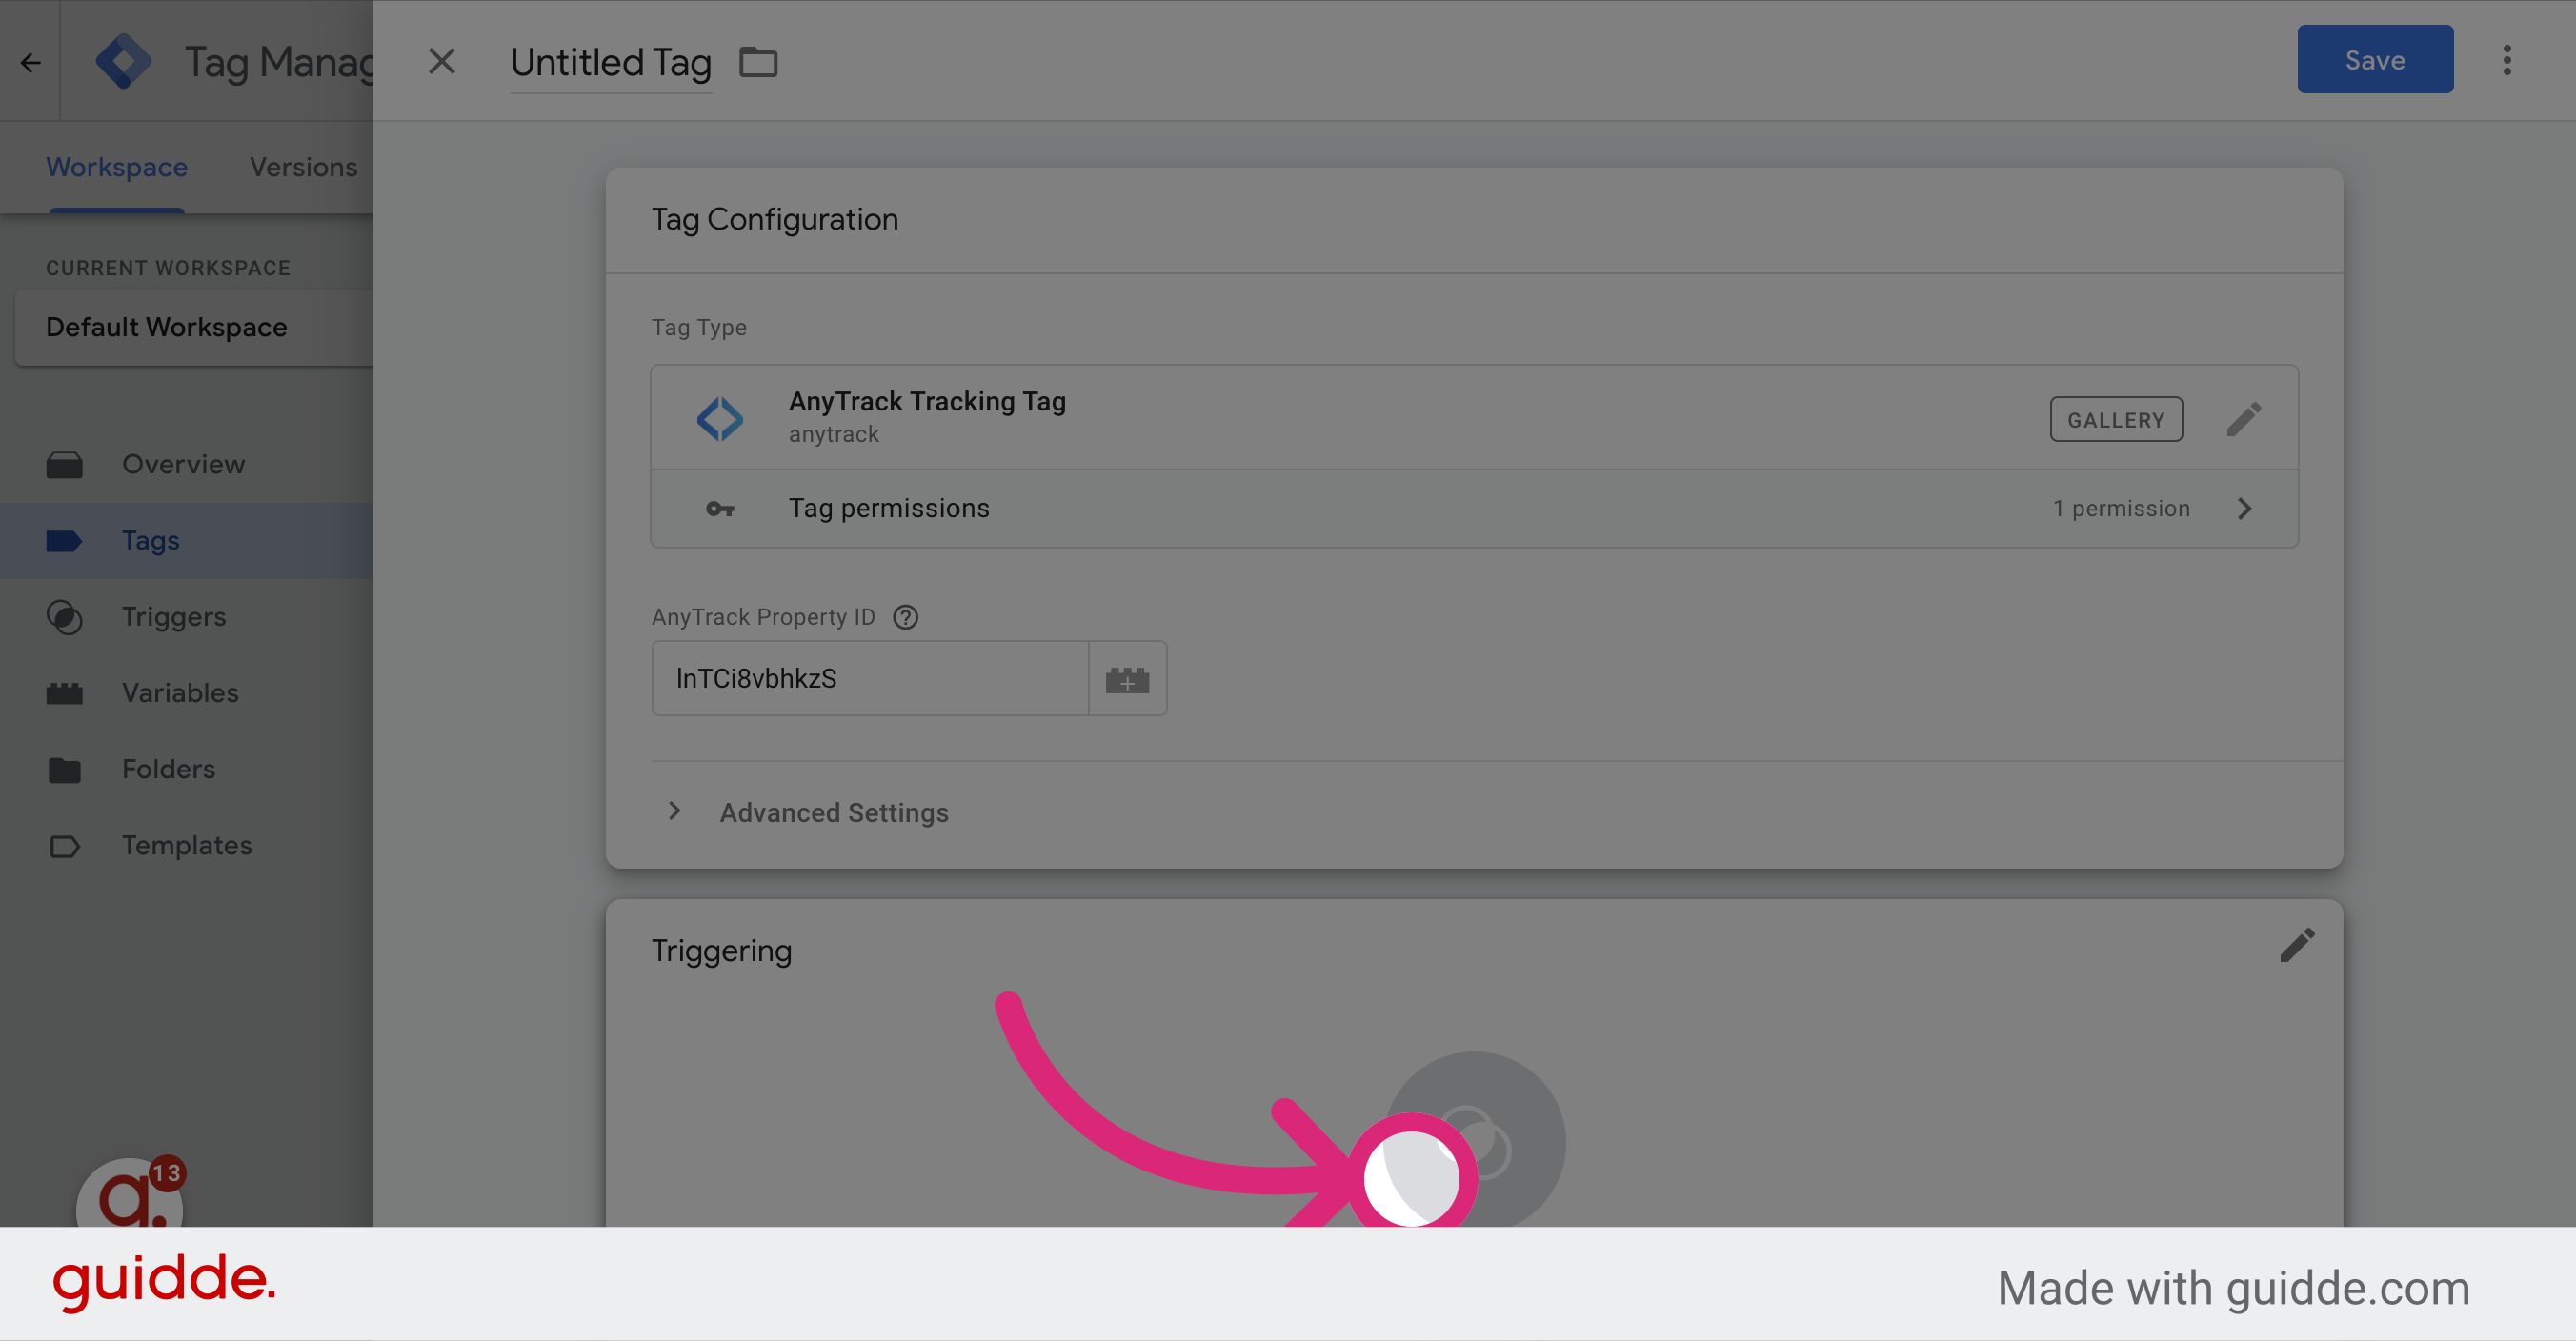The width and height of the screenshot is (2576, 1341).
Task: Click the Templates outline tag icon
Action: point(65,846)
